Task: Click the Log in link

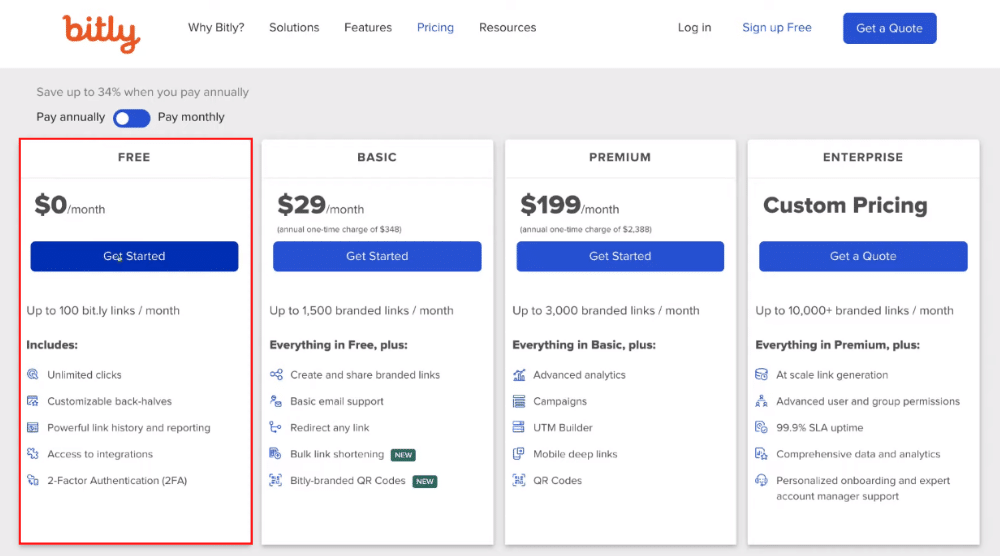Action: [695, 27]
